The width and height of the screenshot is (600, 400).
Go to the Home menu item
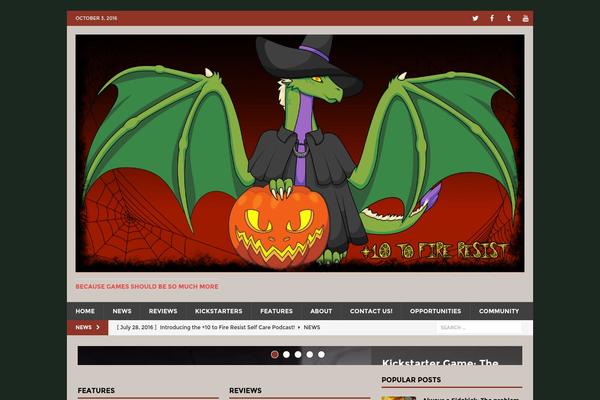point(85,311)
